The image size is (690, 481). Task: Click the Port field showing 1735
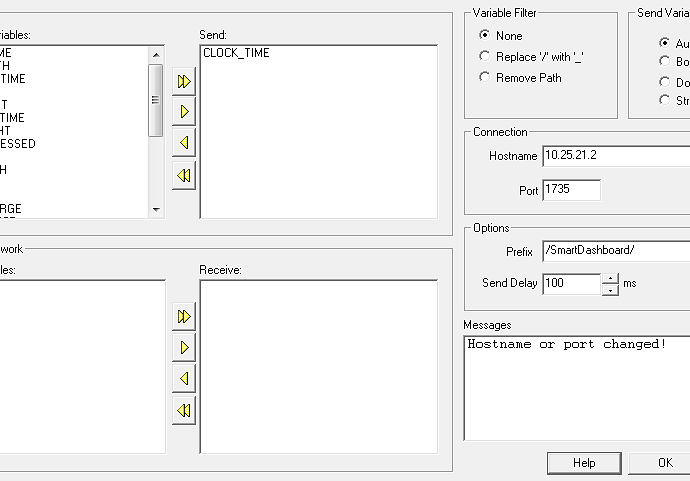point(572,190)
